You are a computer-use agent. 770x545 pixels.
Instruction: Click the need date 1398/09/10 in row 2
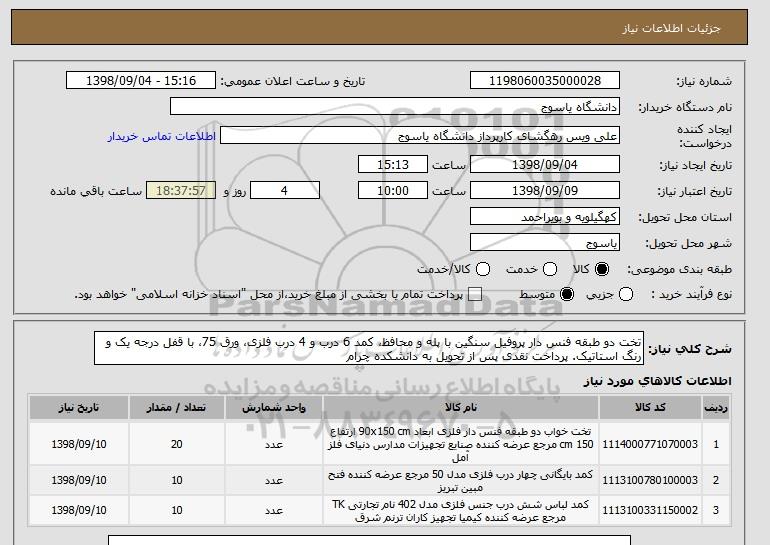pos(79,481)
